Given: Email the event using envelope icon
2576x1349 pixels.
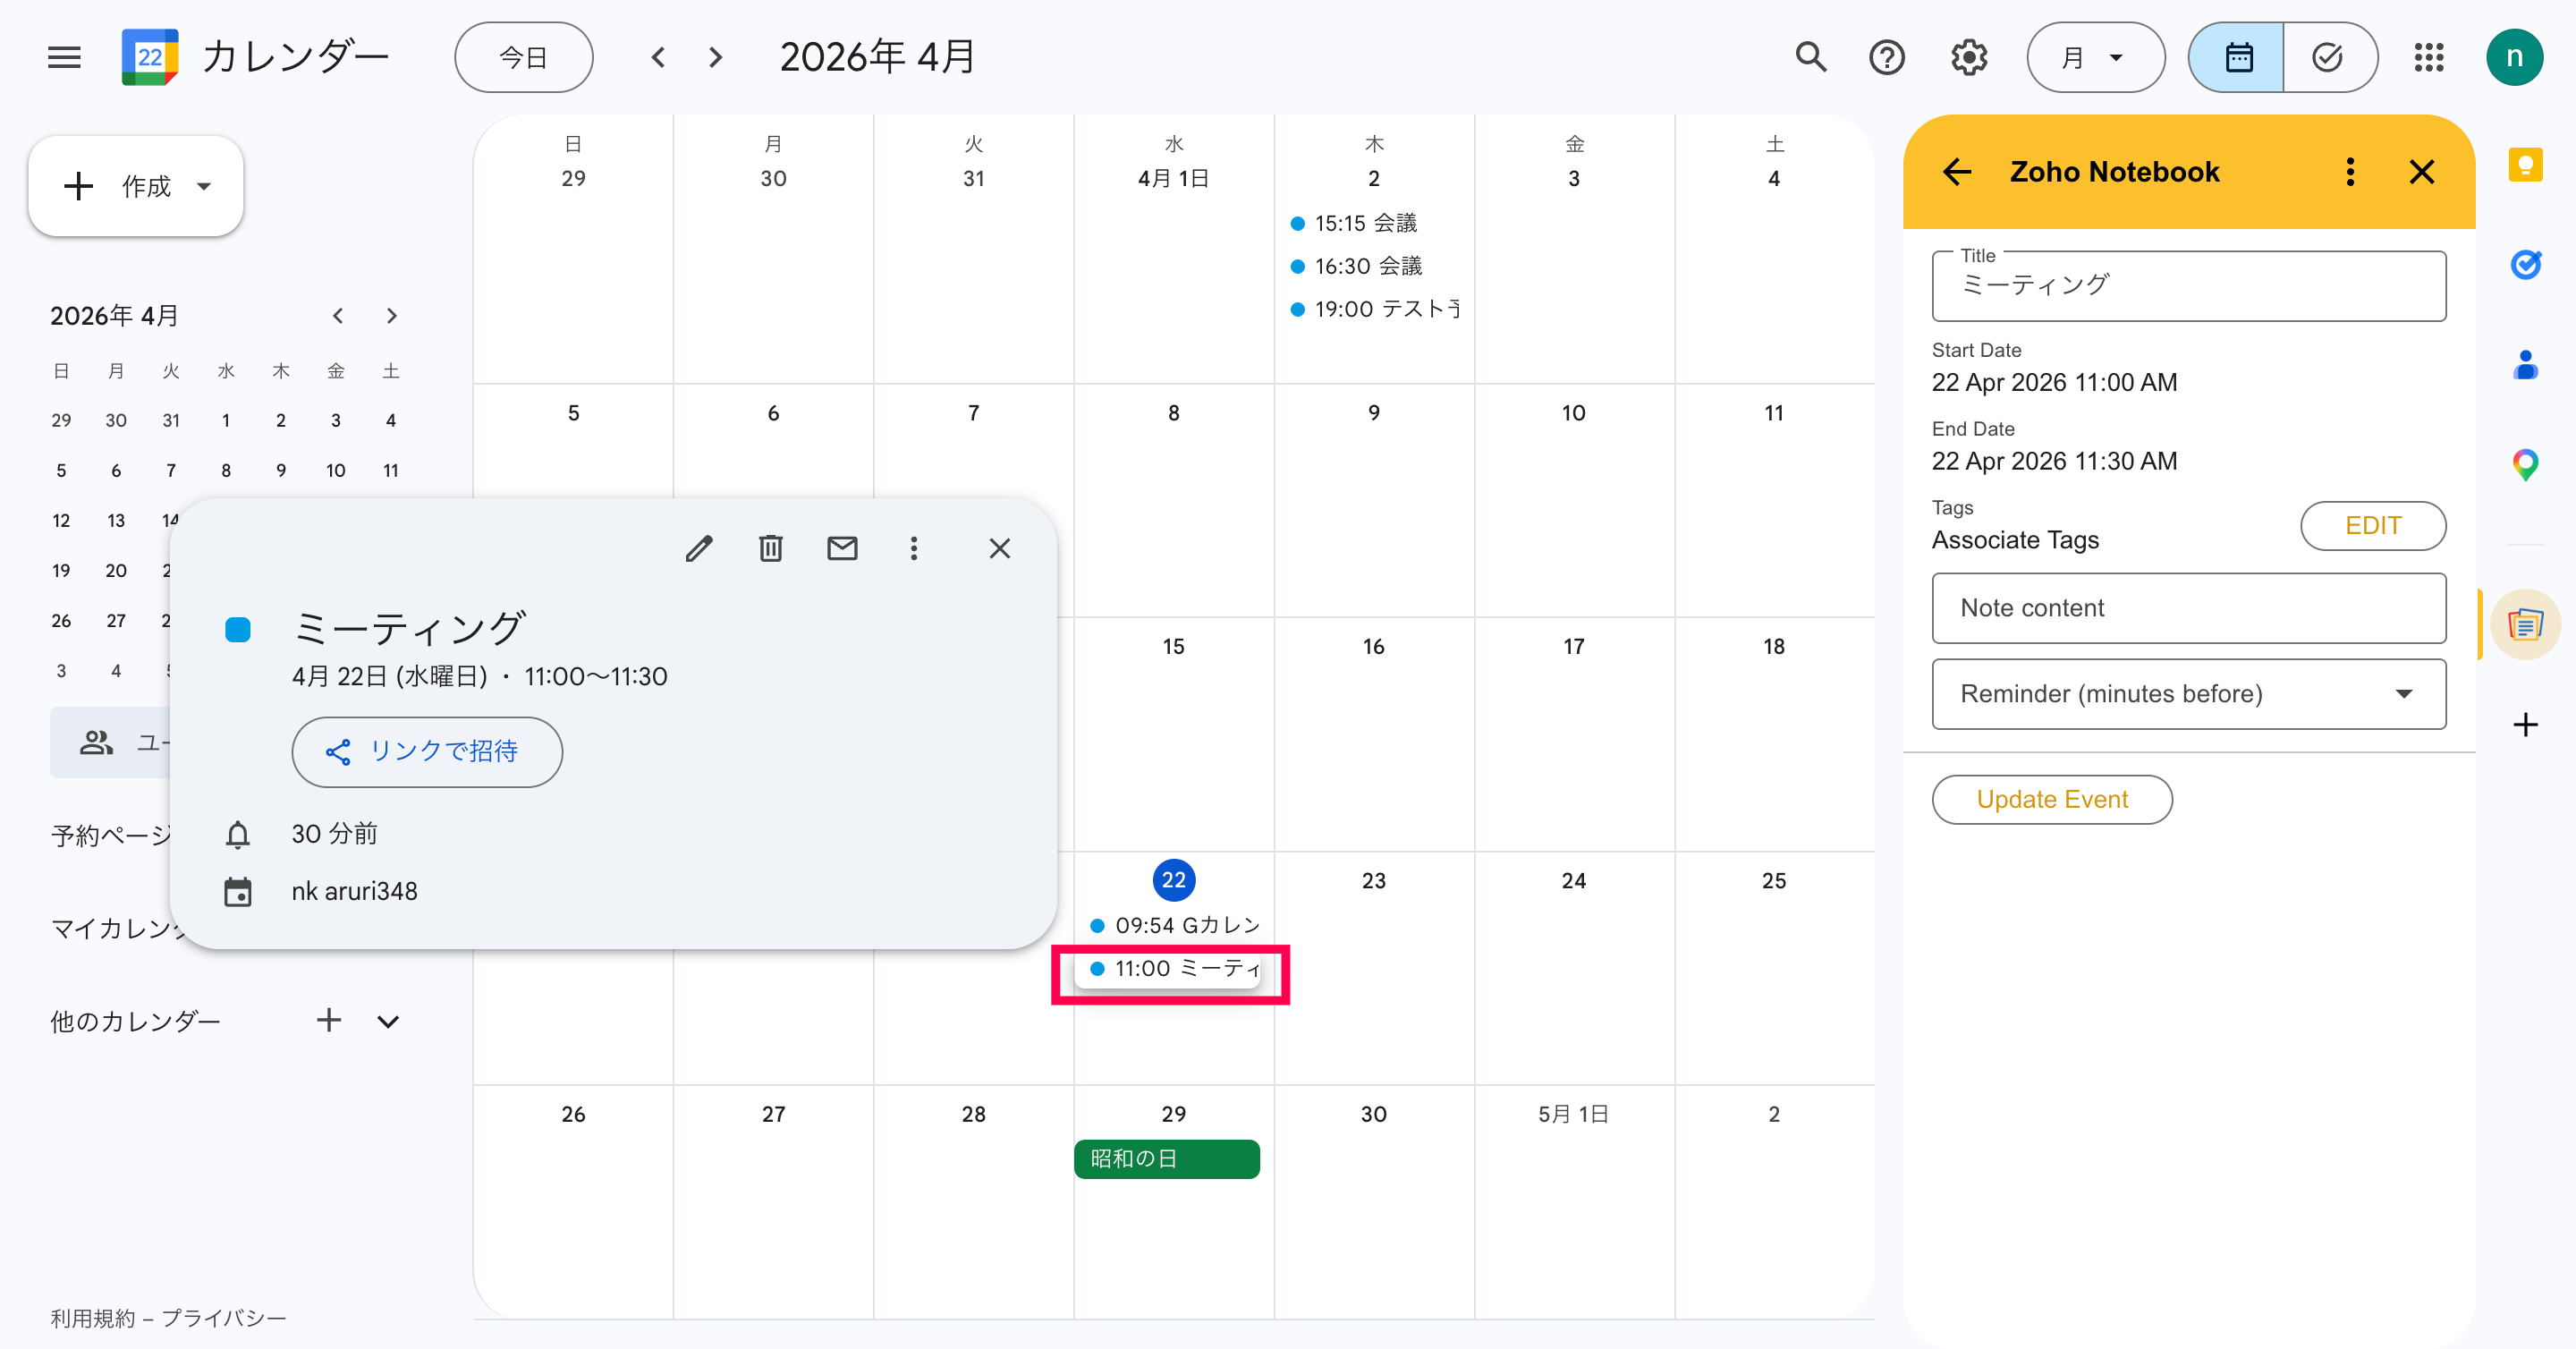Looking at the screenshot, I should (x=842, y=548).
